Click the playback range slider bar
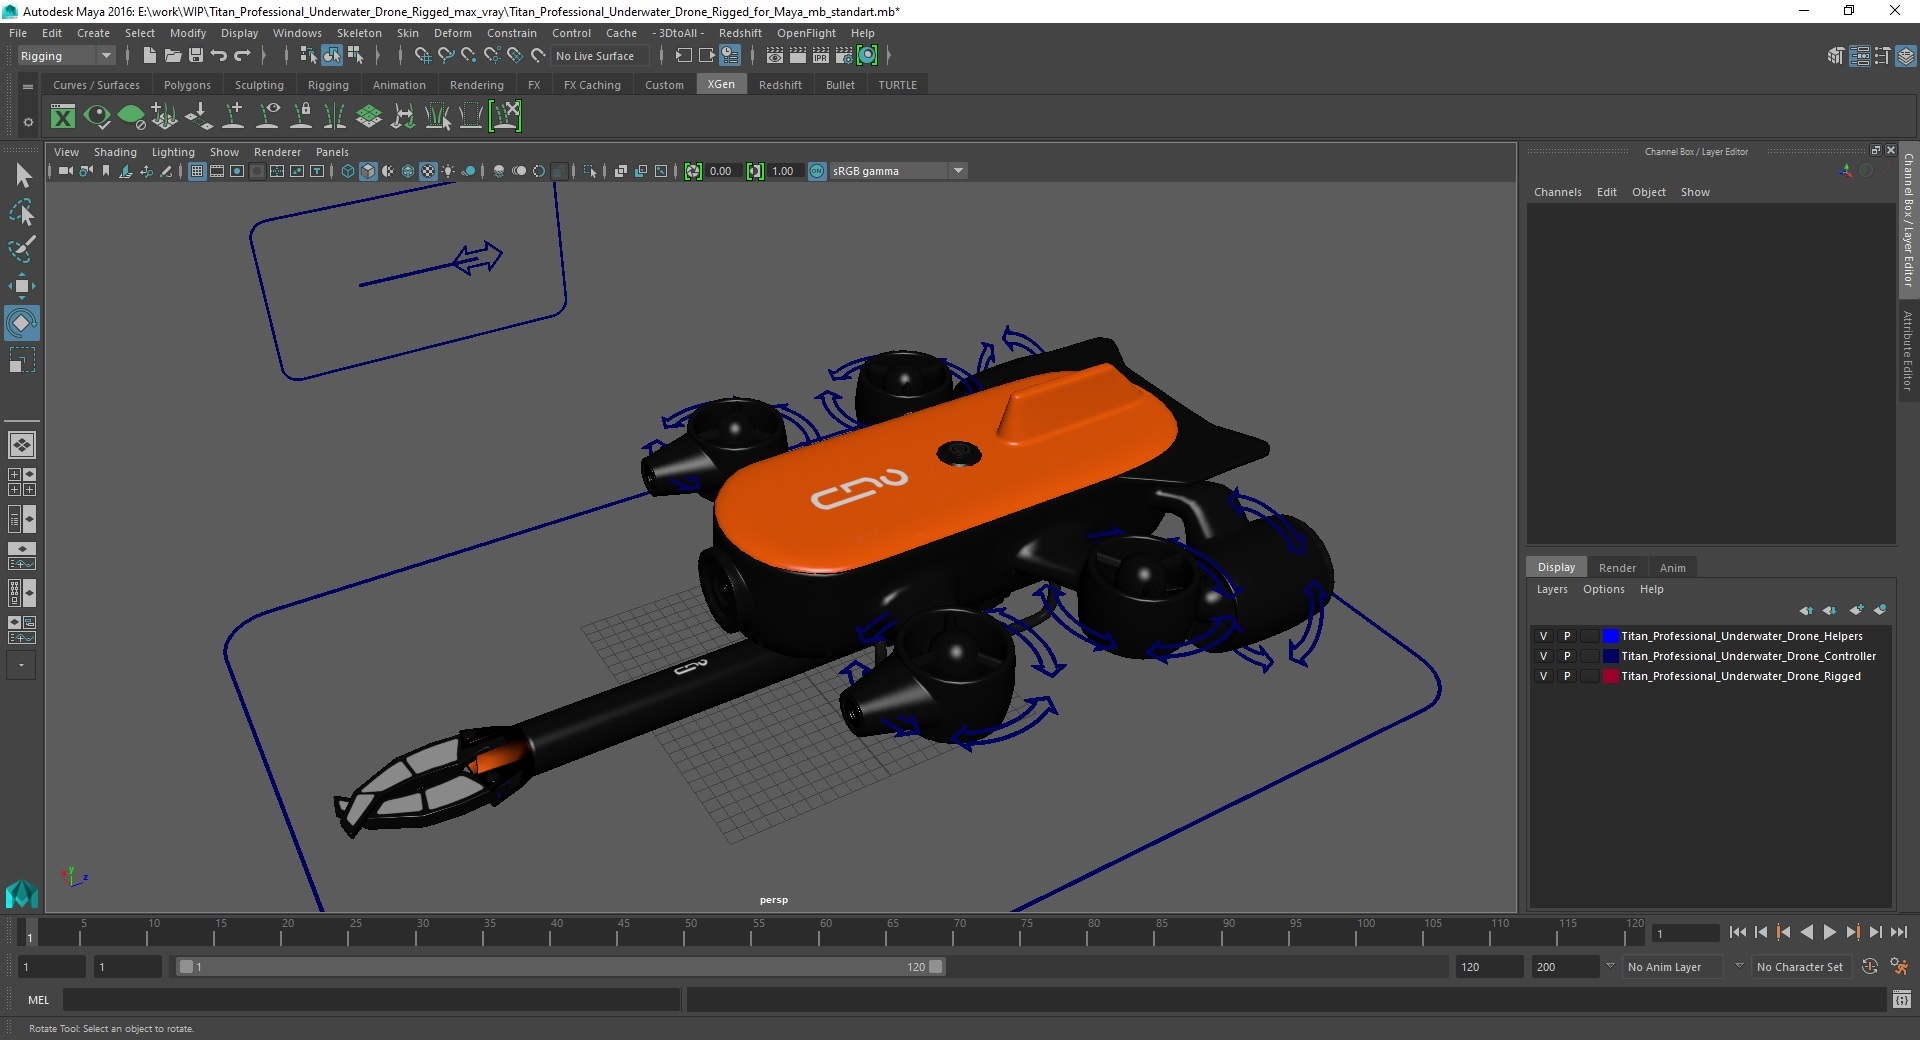Viewport: 1920px width, 1040px height. 560,967
